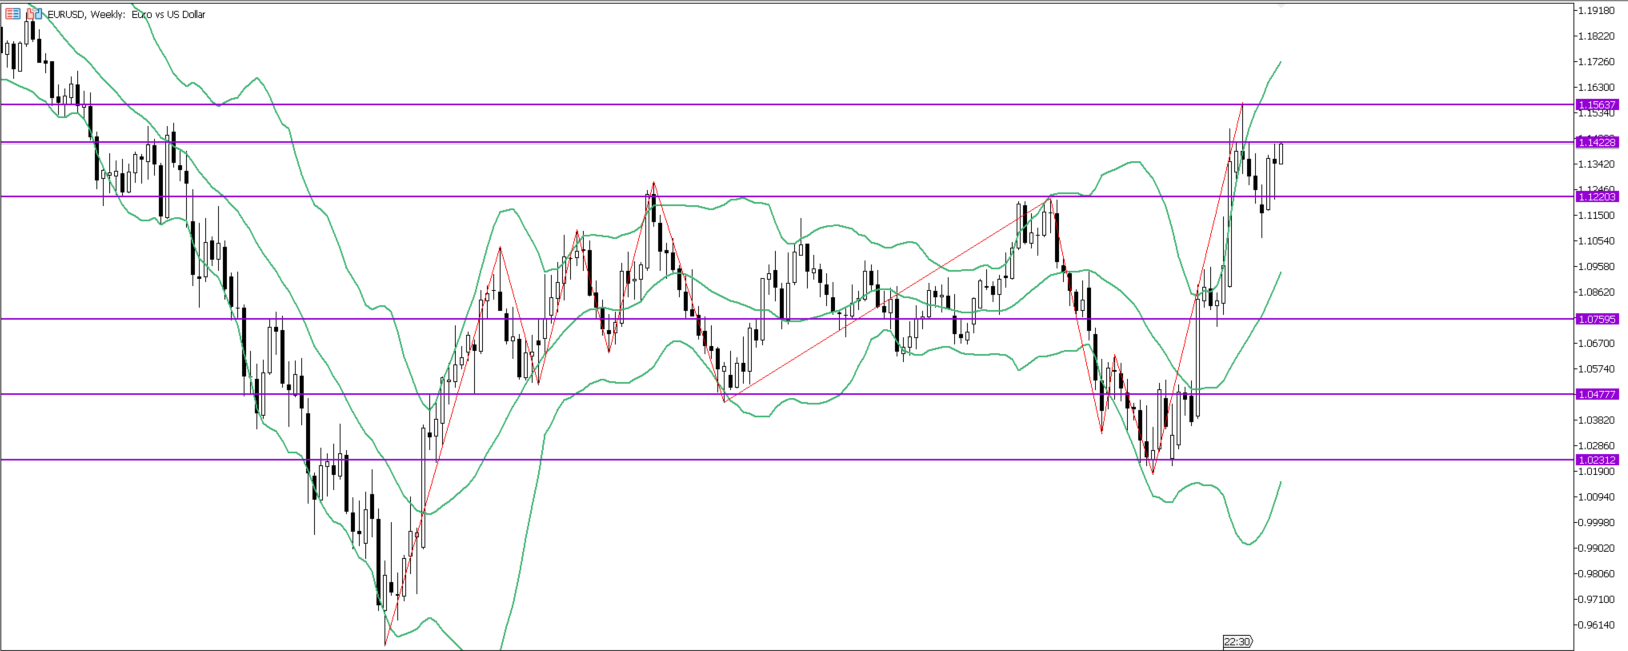The image size is (1628, 651).
Task: Click the 0.96140 price scale label
Action: coord(1596,625)
